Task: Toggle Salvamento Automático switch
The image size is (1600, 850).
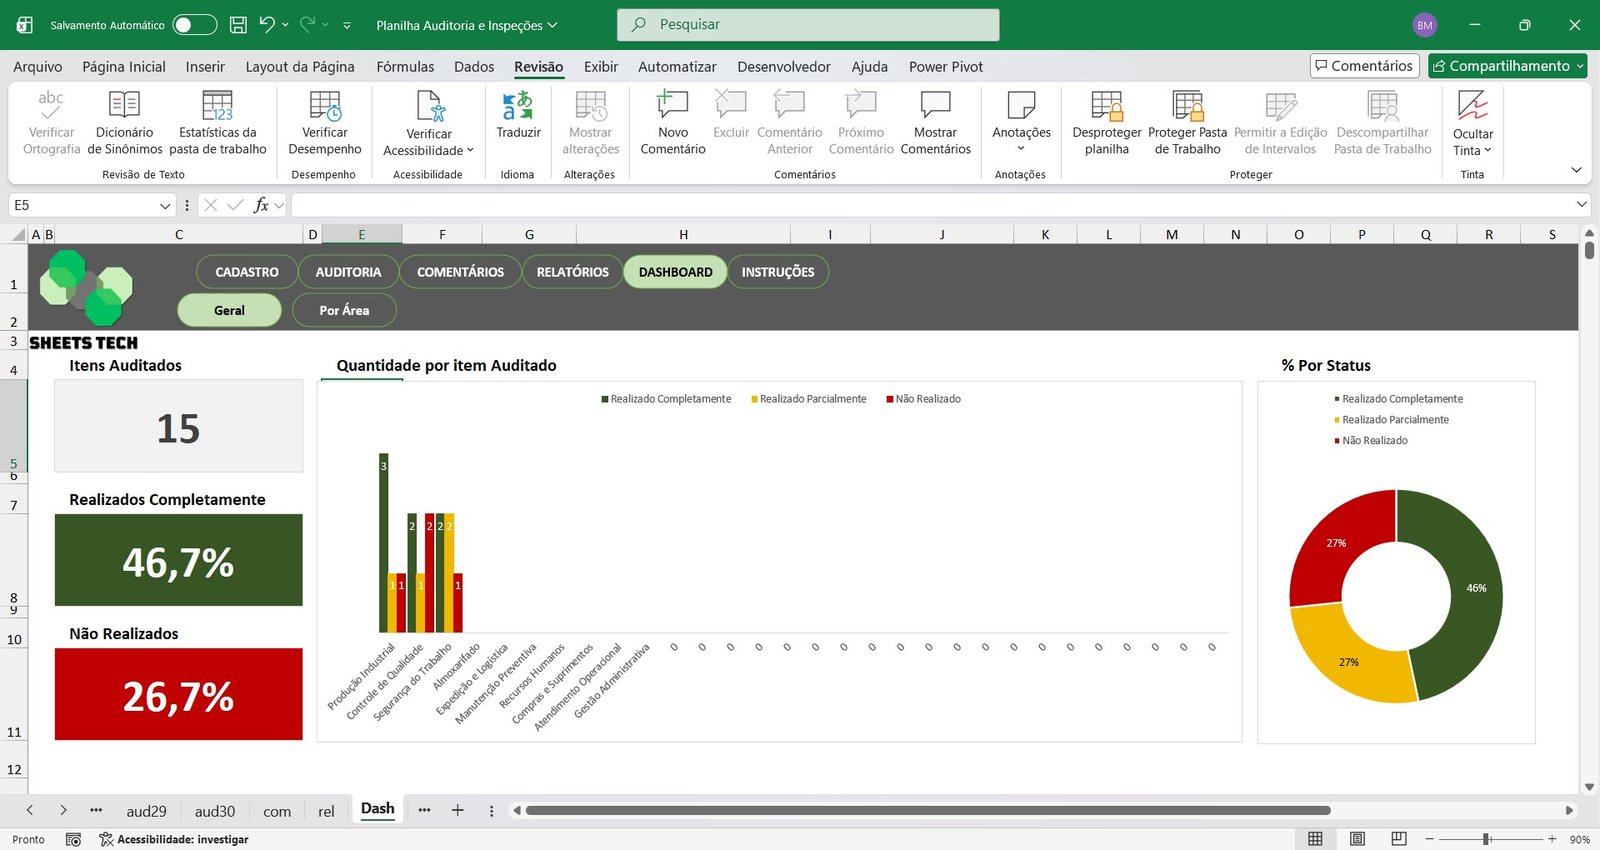Action: pos(194,25)
